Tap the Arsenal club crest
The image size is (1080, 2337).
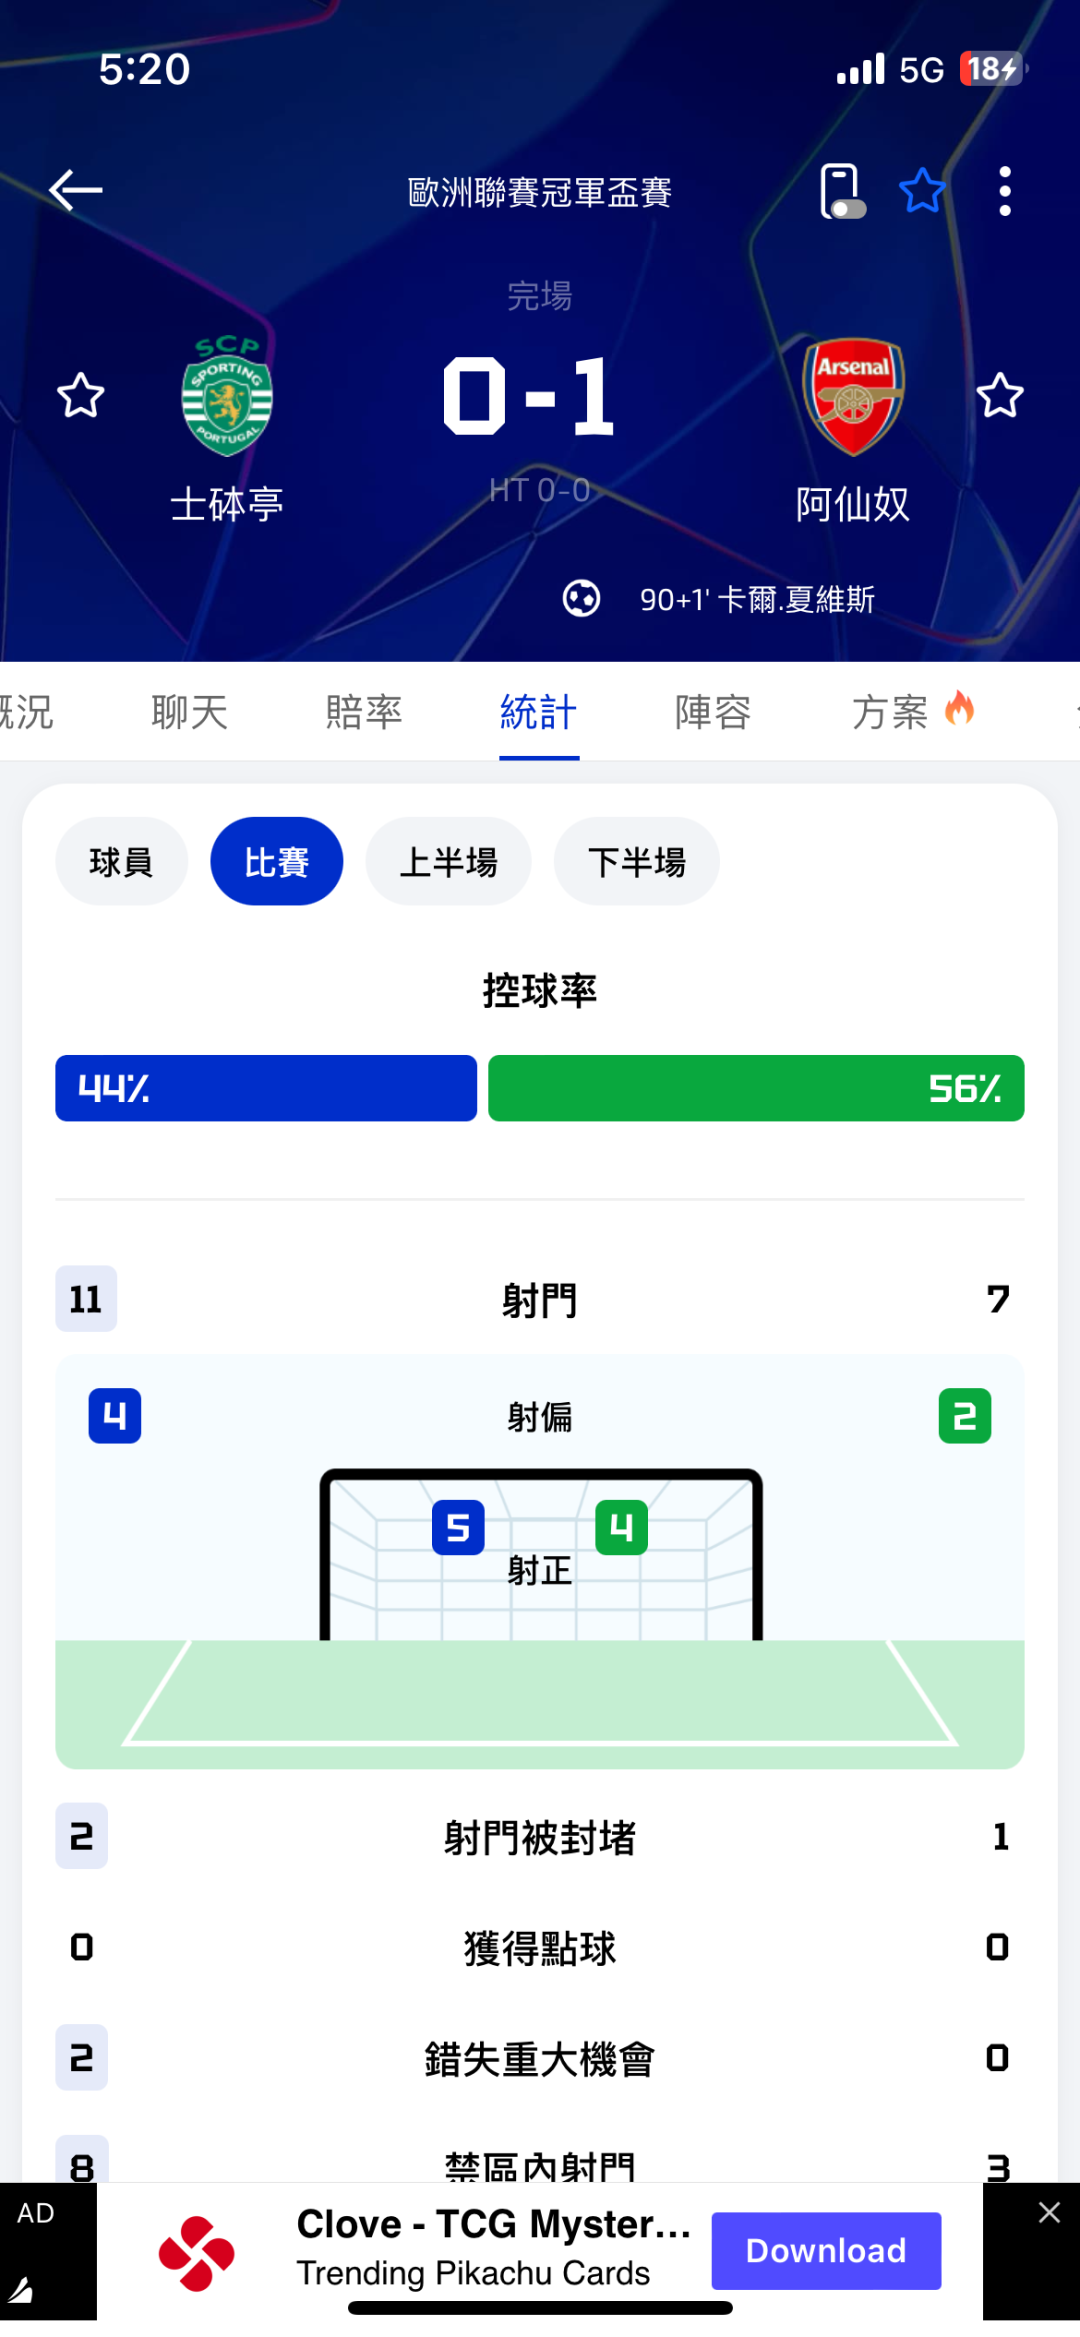(x=853, y=397)
